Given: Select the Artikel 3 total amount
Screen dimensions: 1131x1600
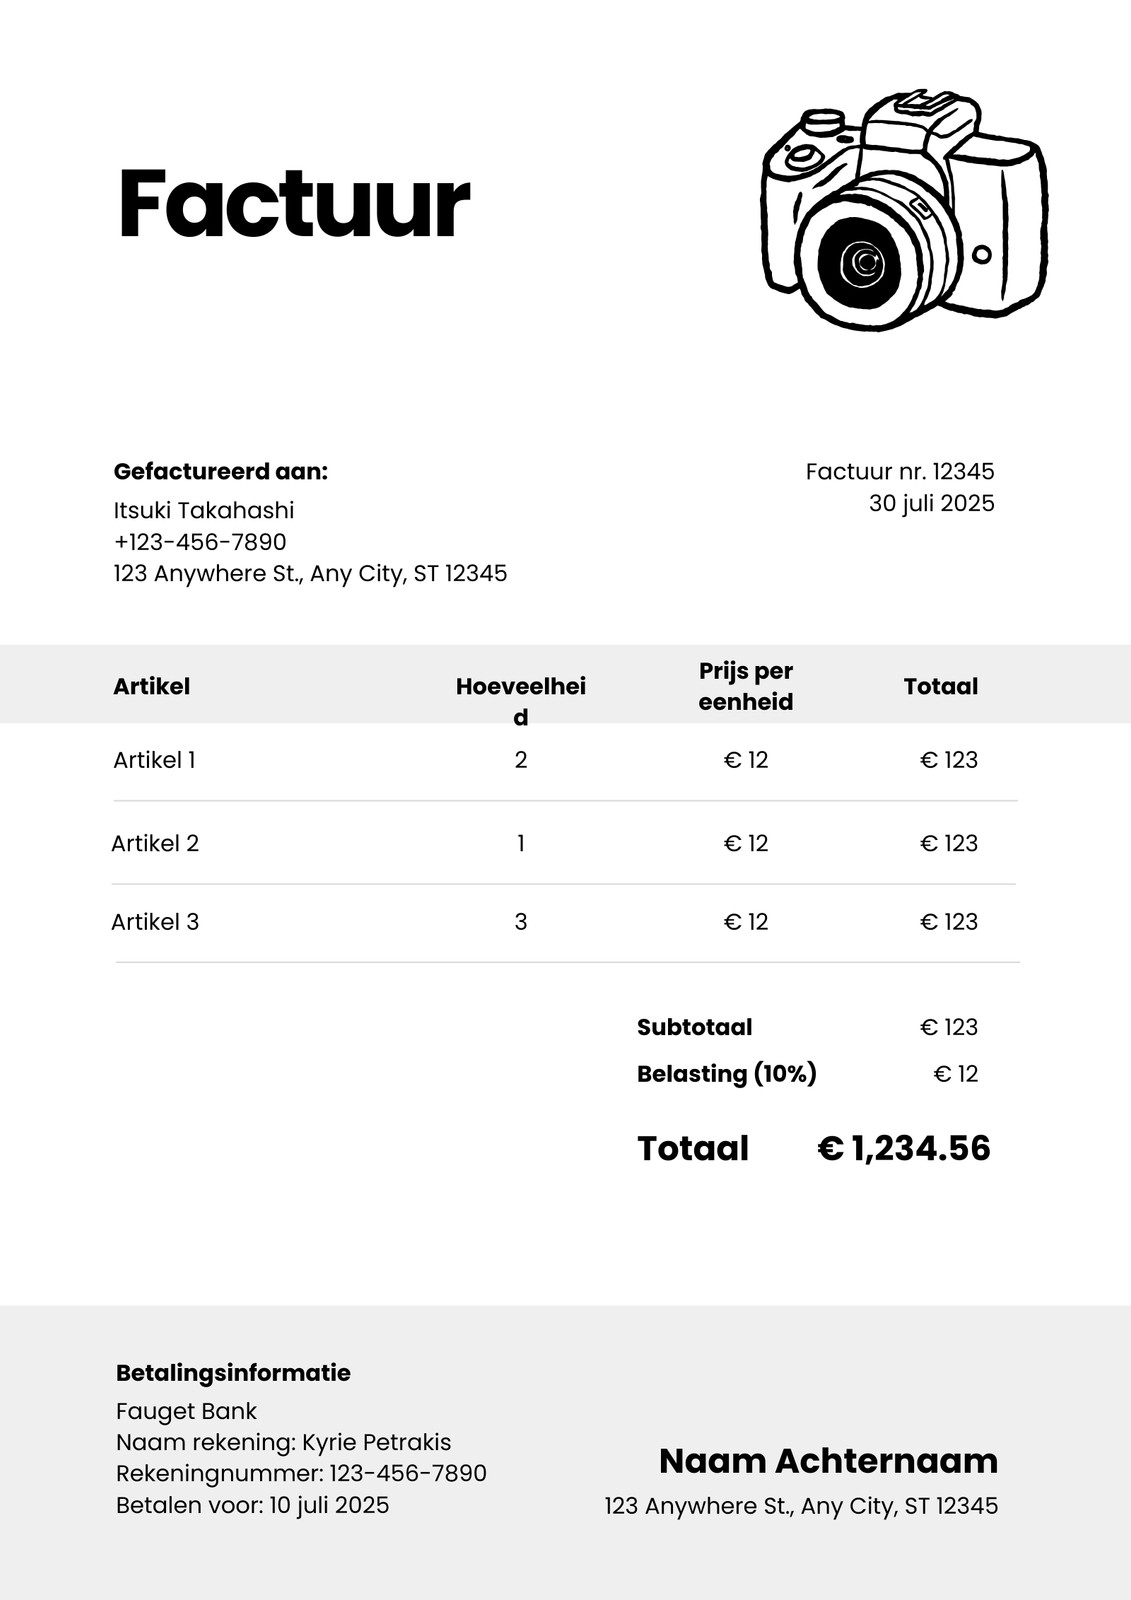Looking at the screenshot, I should tap(949, 922).
